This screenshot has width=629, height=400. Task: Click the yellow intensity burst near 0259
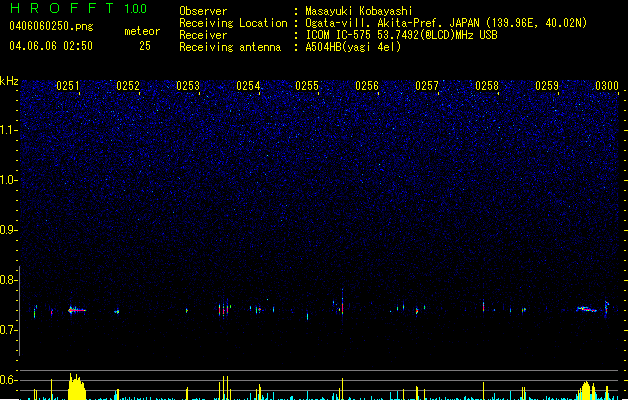pos(586,390)
